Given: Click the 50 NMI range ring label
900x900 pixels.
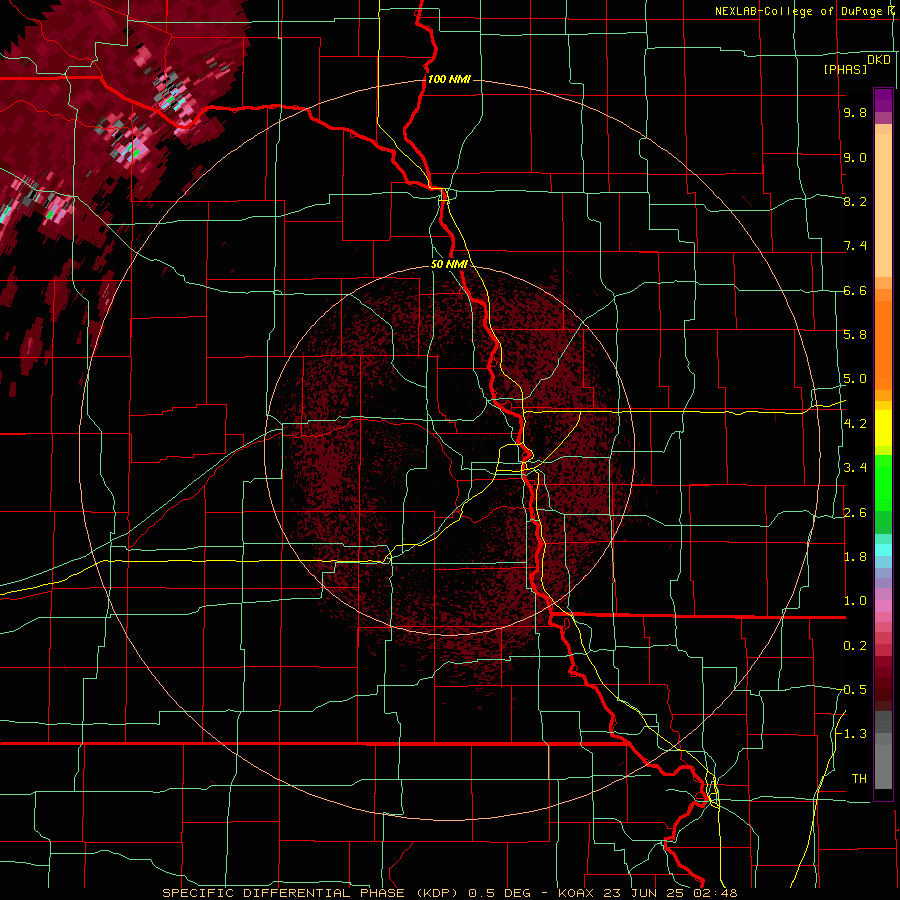Looking at the screenshot, I should (x=449, y=264).
